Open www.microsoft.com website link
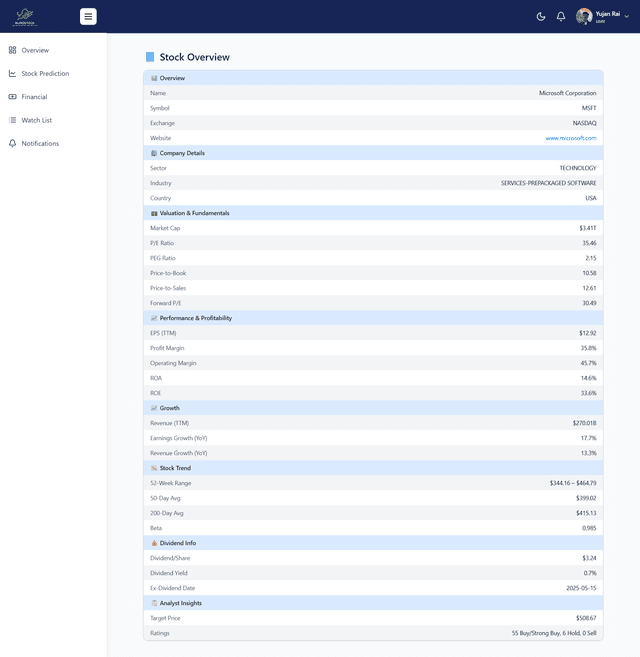640x657 pixels. click(570, 138)
